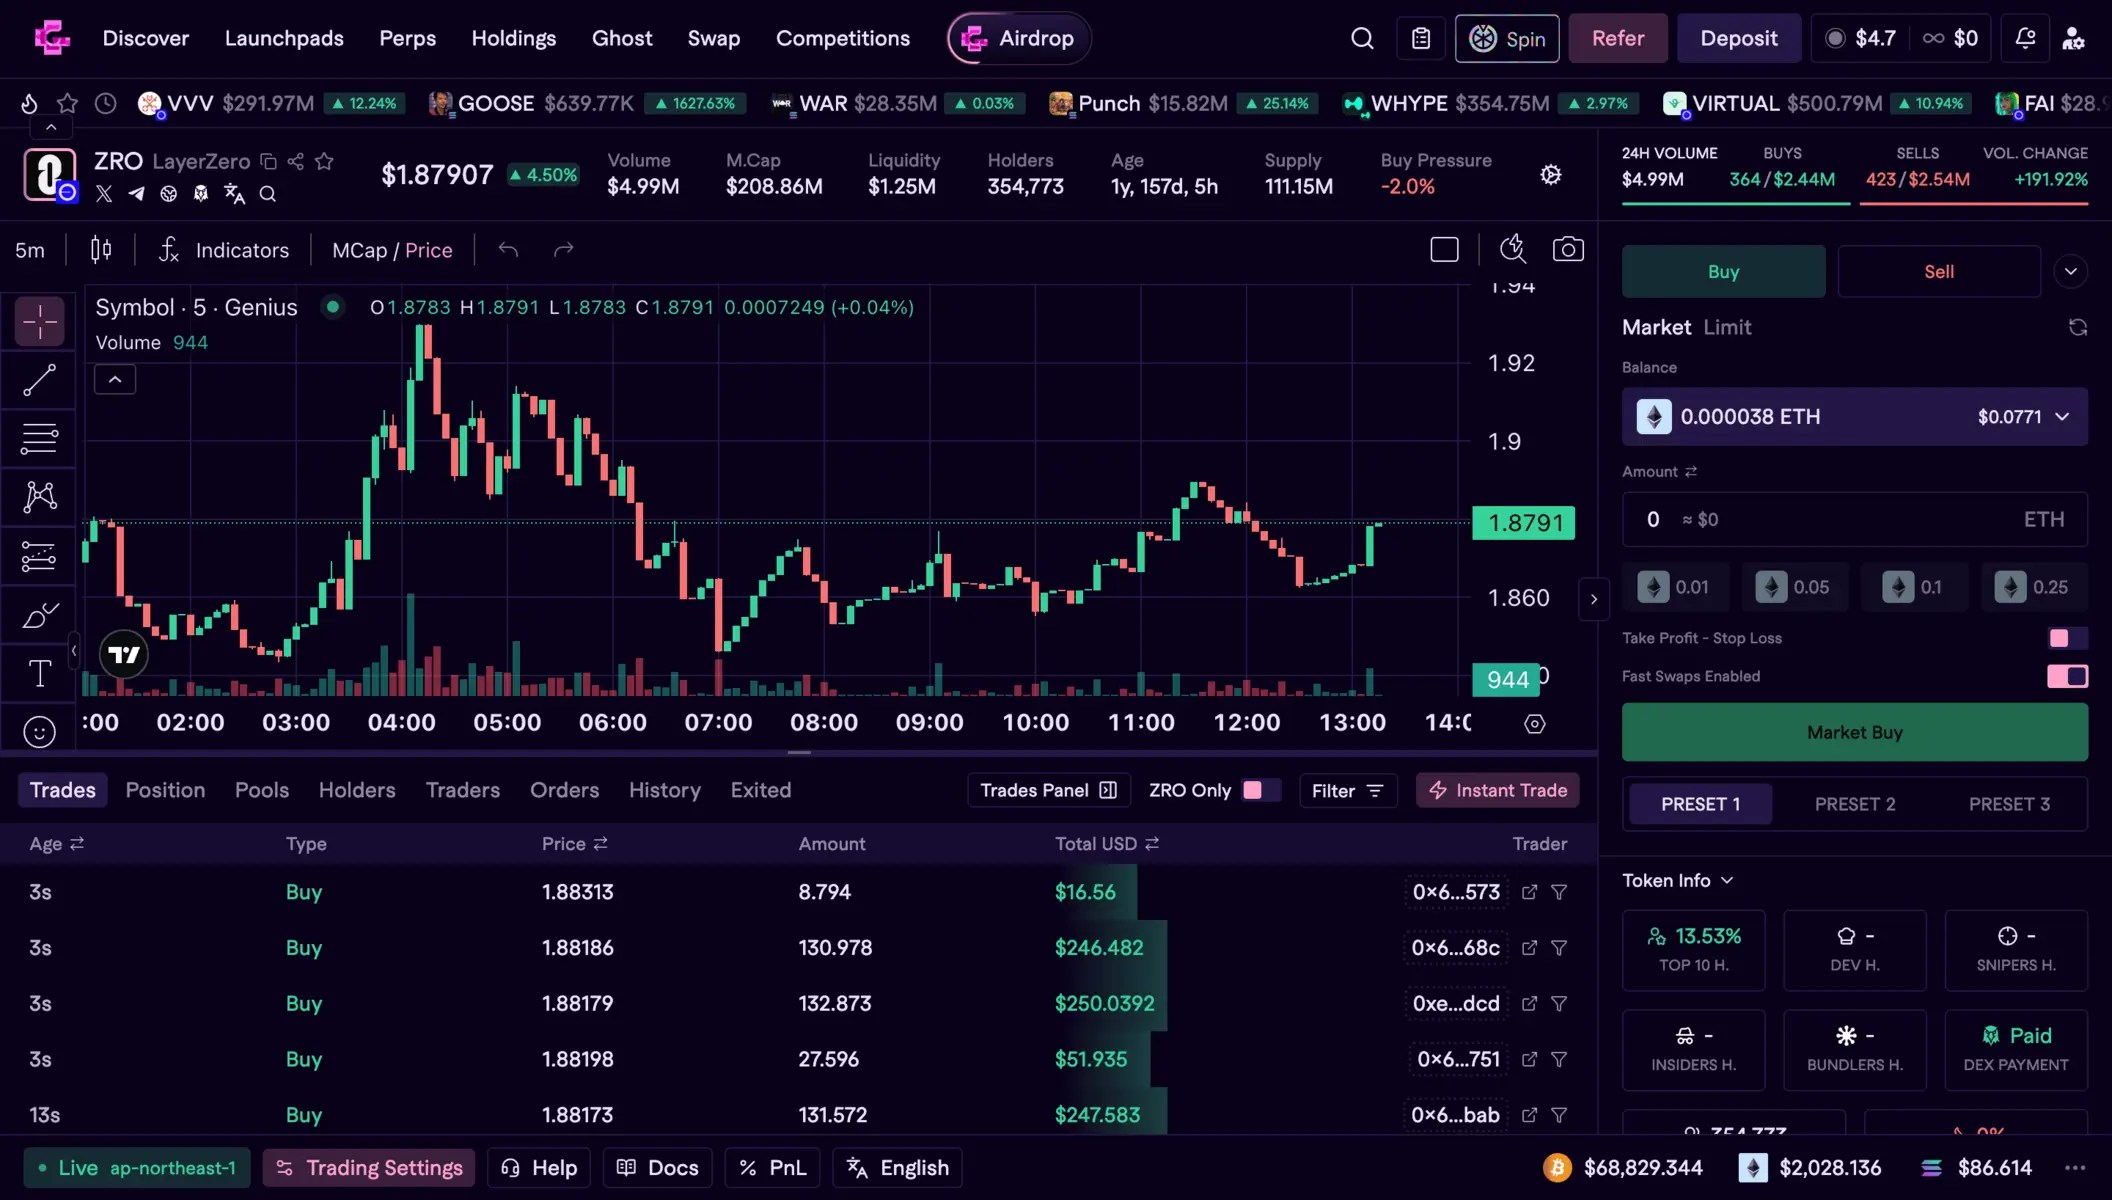Image resolution: width=2112 pixels, height=1200 pixels.
Task: Open the ZRO Telegram link
Action: [136, 194]
